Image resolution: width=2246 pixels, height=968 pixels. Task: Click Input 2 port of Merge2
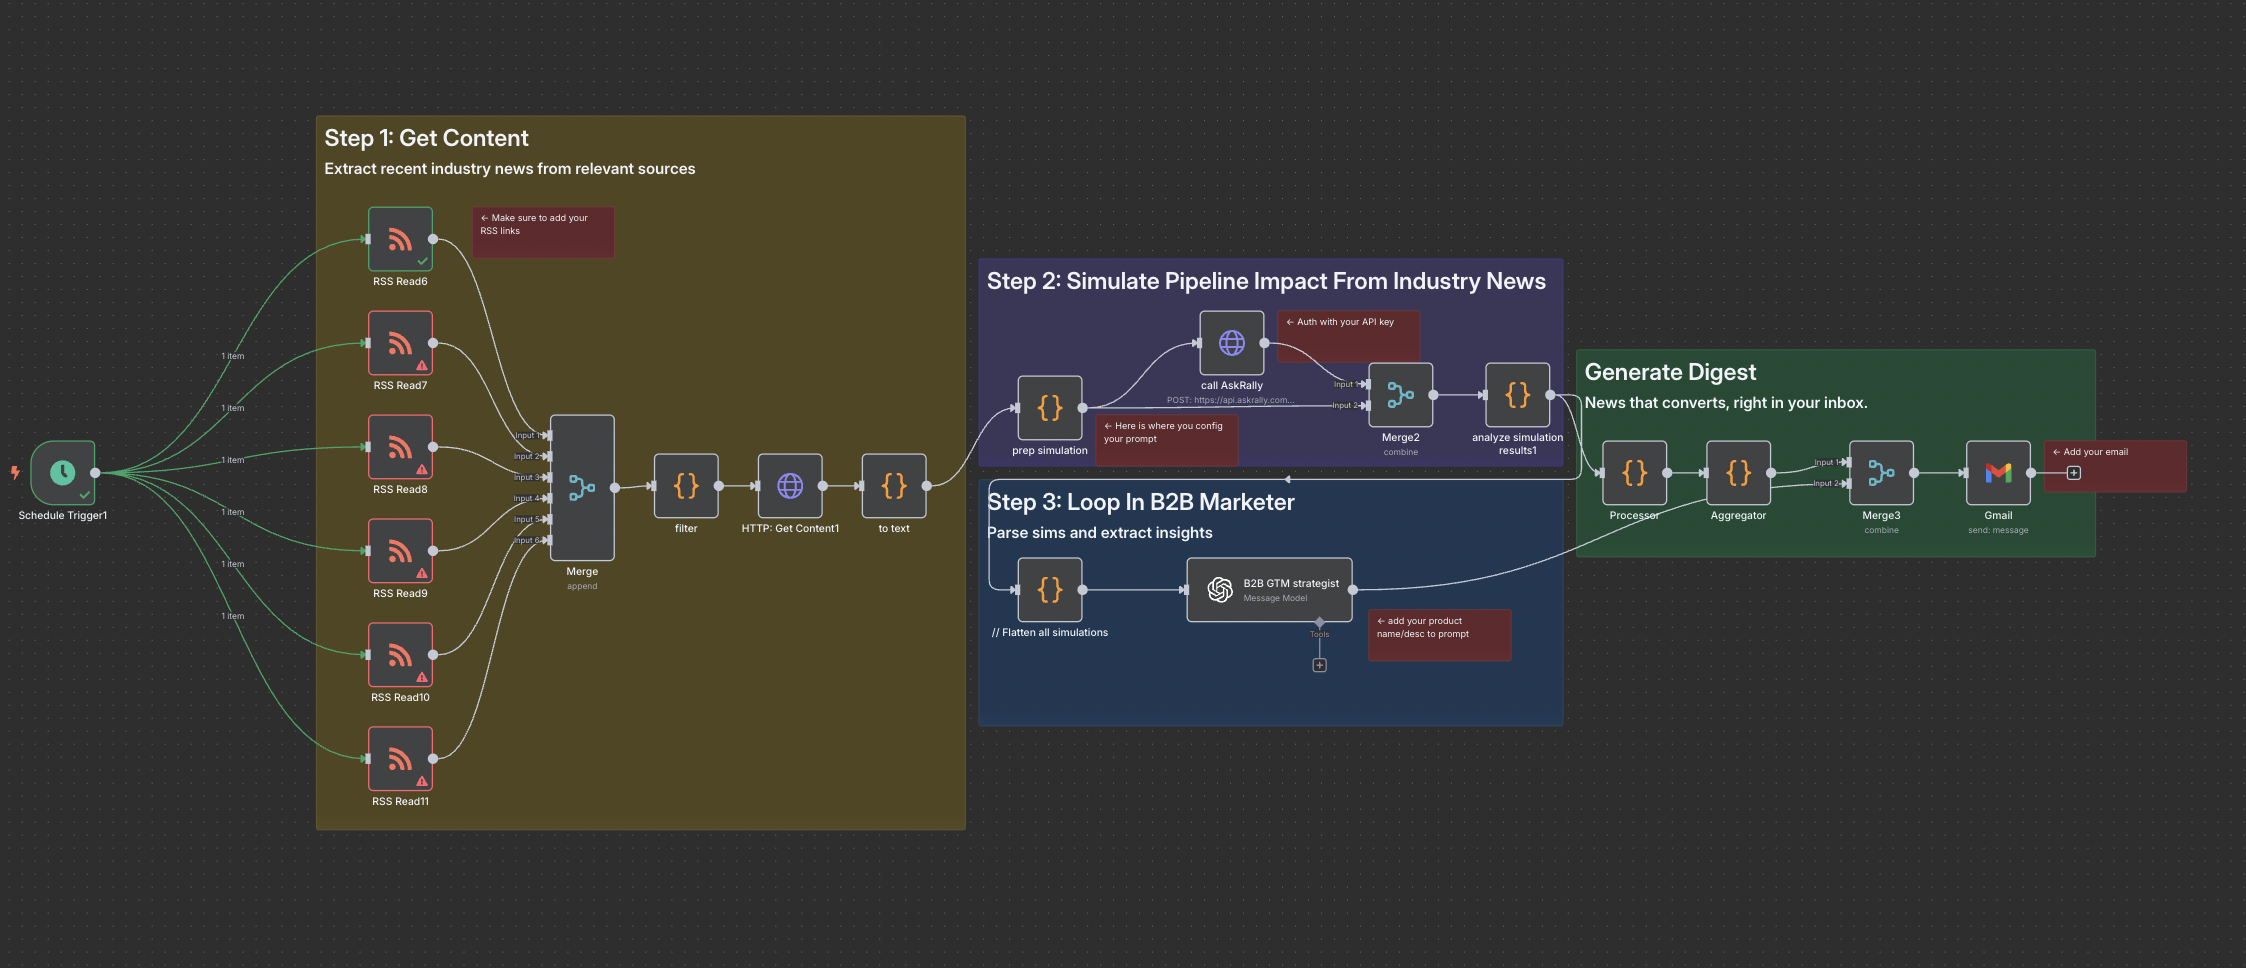(1366, 405)
